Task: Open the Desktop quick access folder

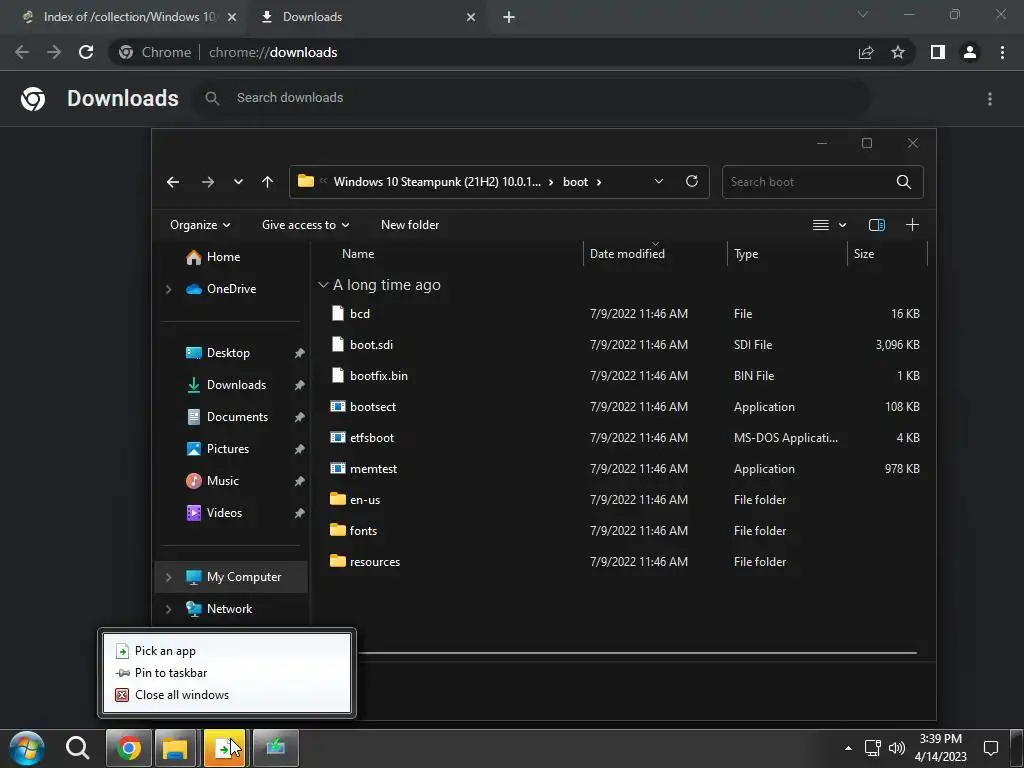Action: coord(228,353)
